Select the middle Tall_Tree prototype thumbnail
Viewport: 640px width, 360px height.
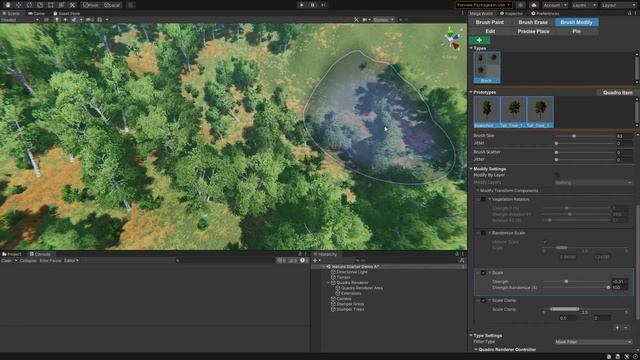pyautogui.click(x=513, y=112)
